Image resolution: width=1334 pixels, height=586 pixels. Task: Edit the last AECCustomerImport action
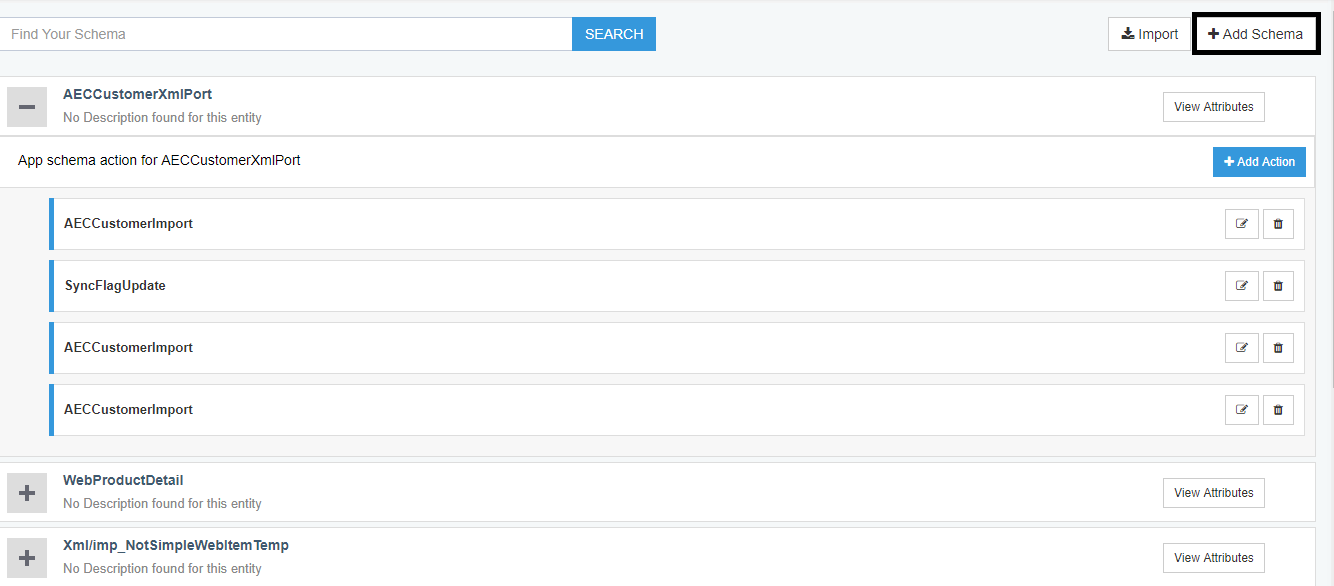(x=1241, y=409)
